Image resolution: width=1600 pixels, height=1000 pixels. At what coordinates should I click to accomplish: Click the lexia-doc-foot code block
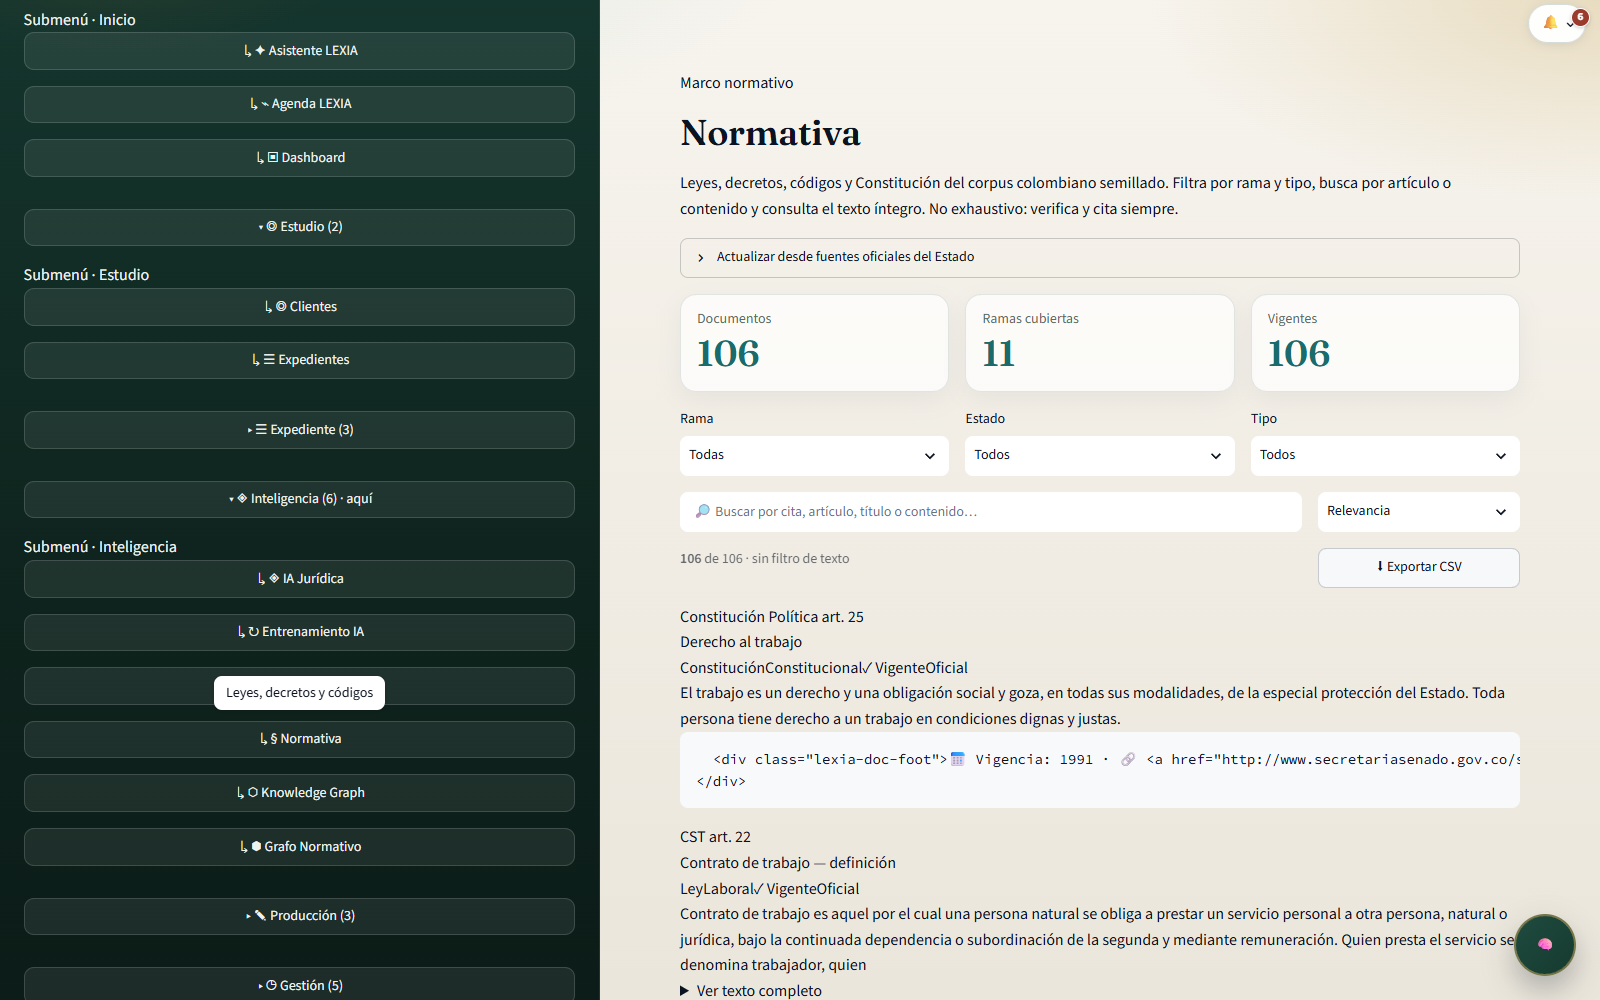click(x=1099, y=770)
